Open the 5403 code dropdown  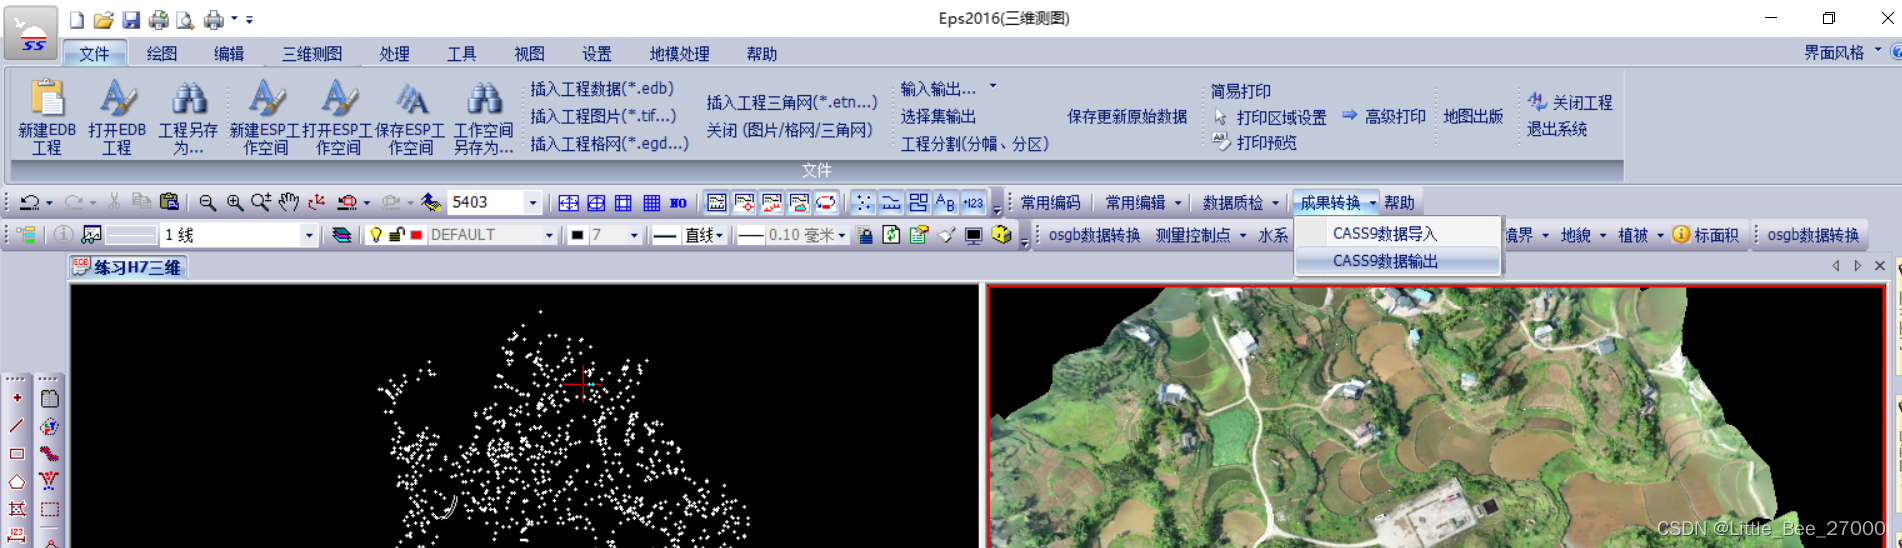click(x=532, y=203)
